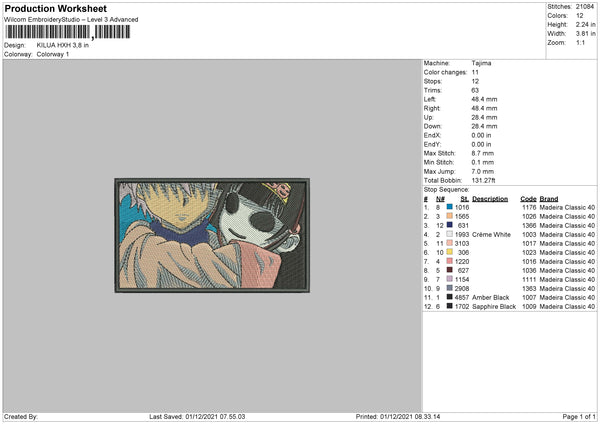Viewport: 600px width, 424px height.
Task: Click the 'Production Worksheet' title
Action: [x=55, y=8]
